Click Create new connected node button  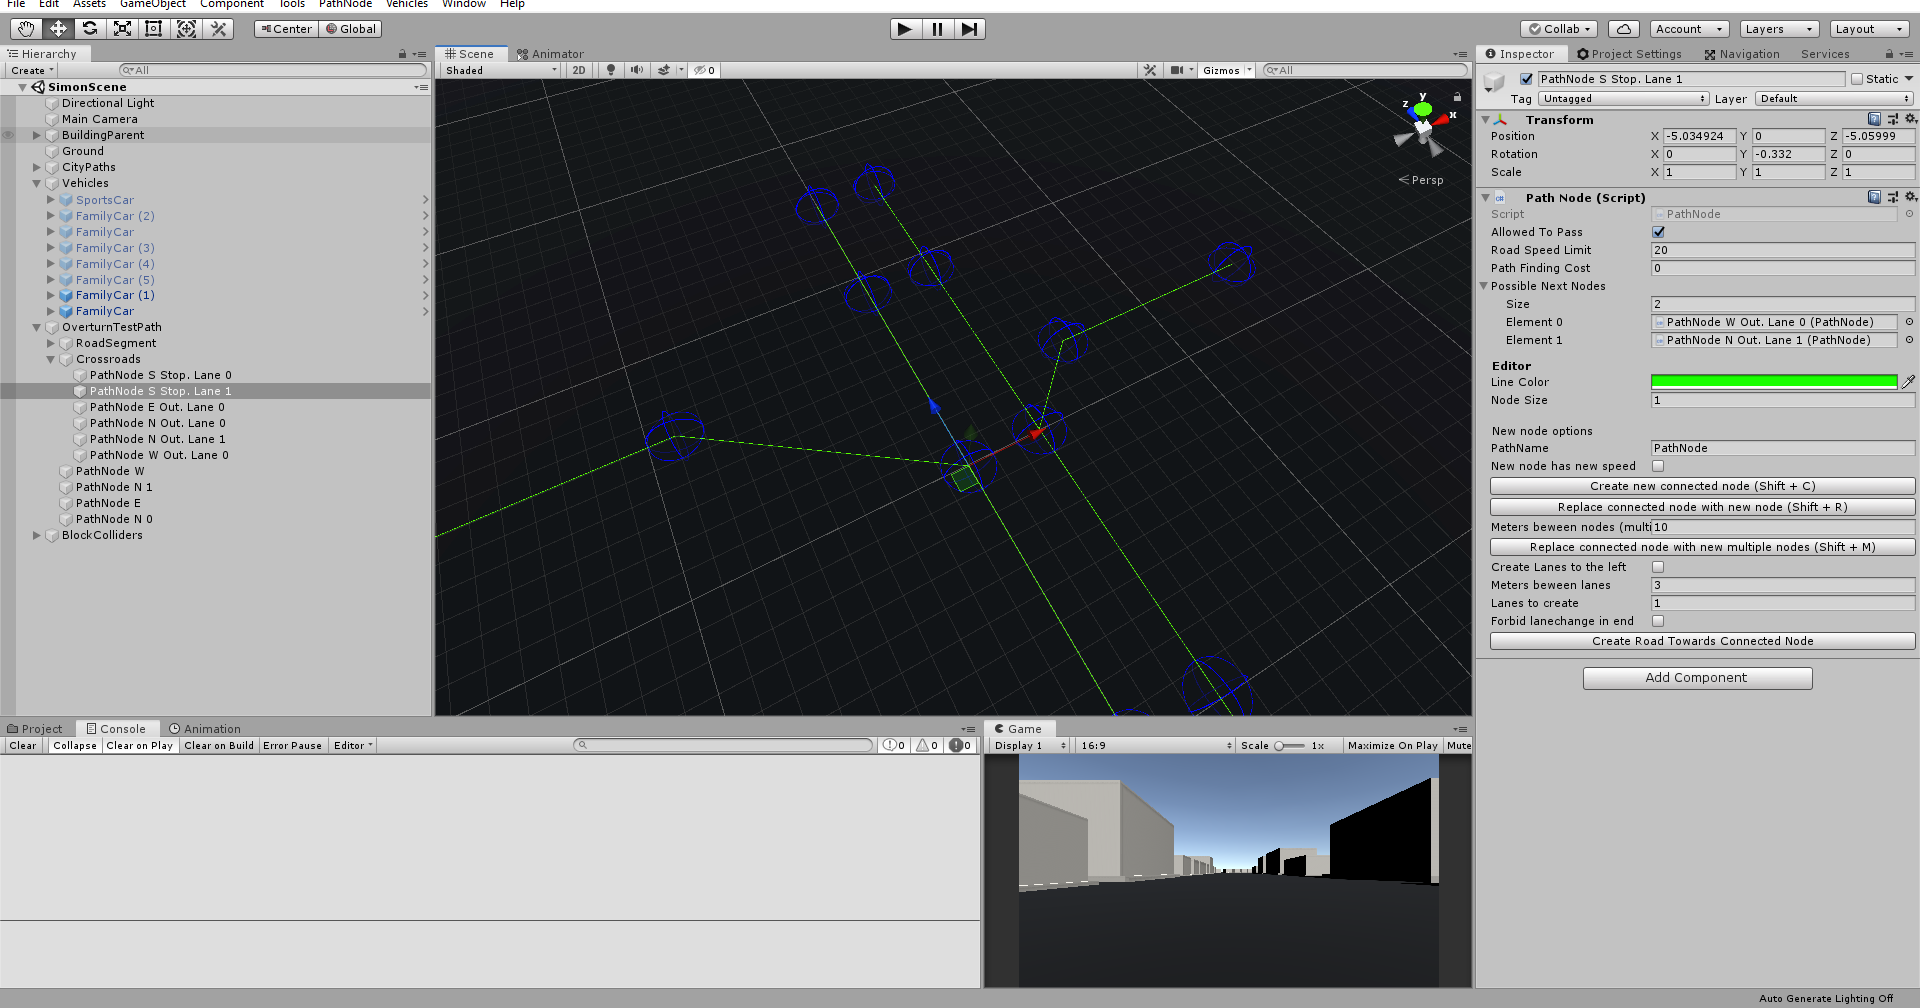click(x=1702, y=486)
